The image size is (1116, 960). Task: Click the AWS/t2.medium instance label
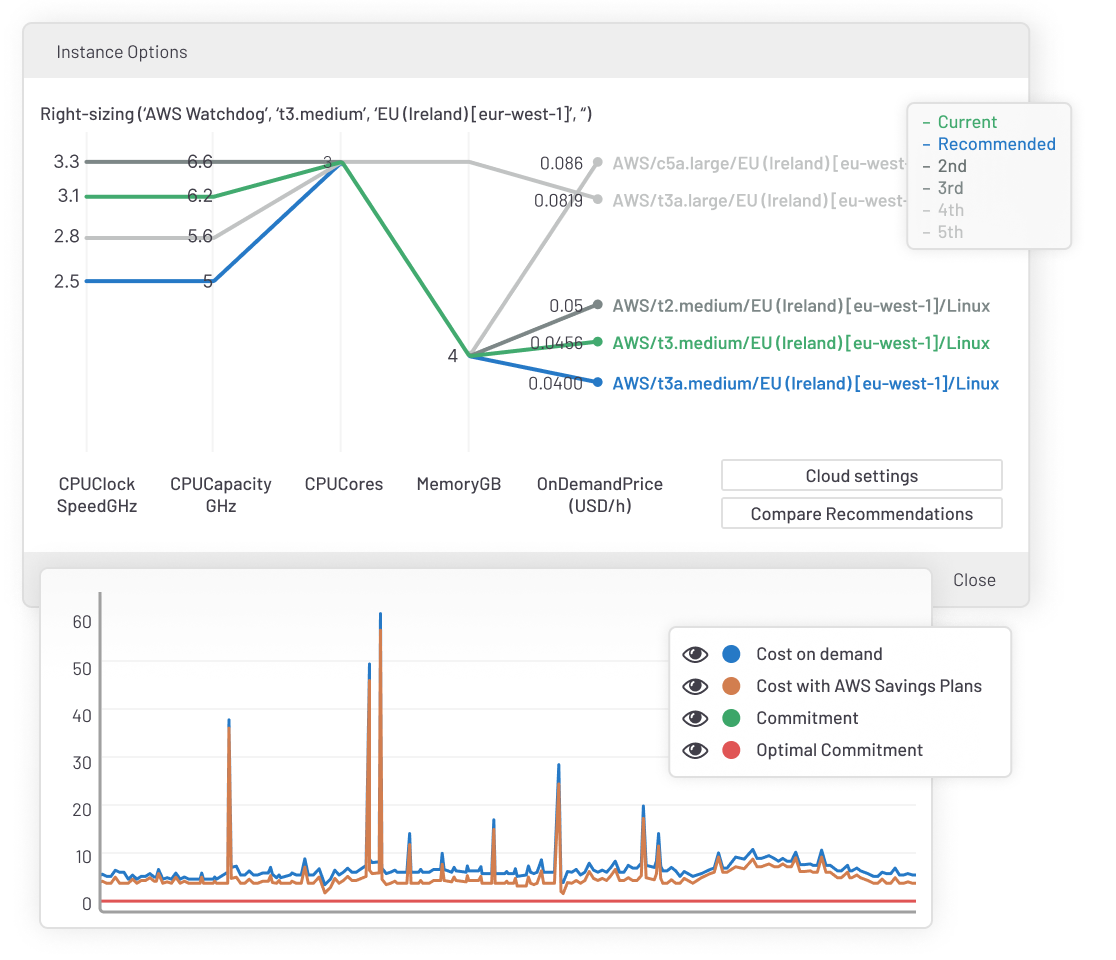coord(800,306)
